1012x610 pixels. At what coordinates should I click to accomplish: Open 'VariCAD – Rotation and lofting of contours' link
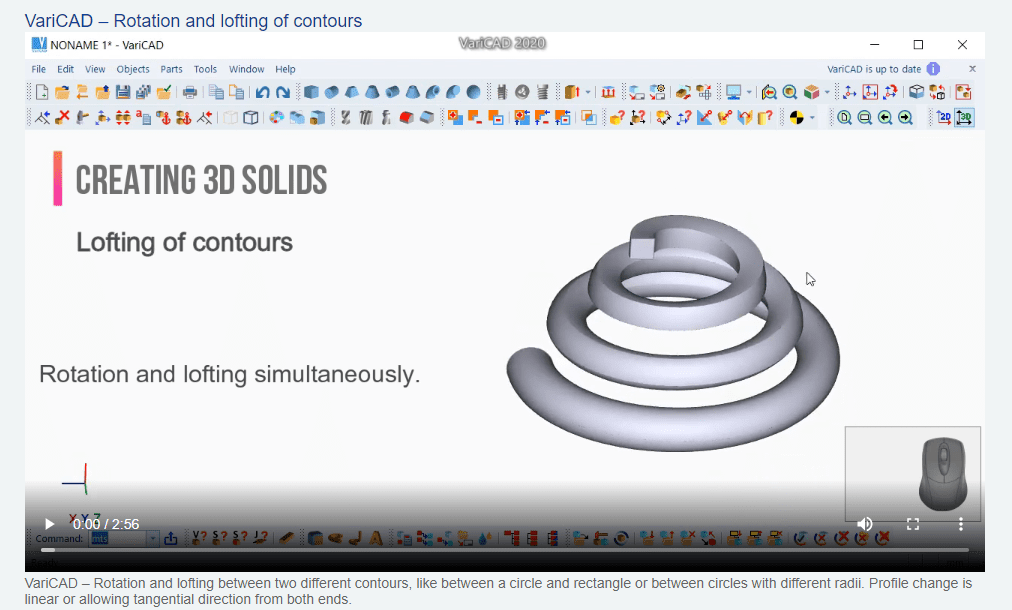pyautogui.click(x=194, y=21)
